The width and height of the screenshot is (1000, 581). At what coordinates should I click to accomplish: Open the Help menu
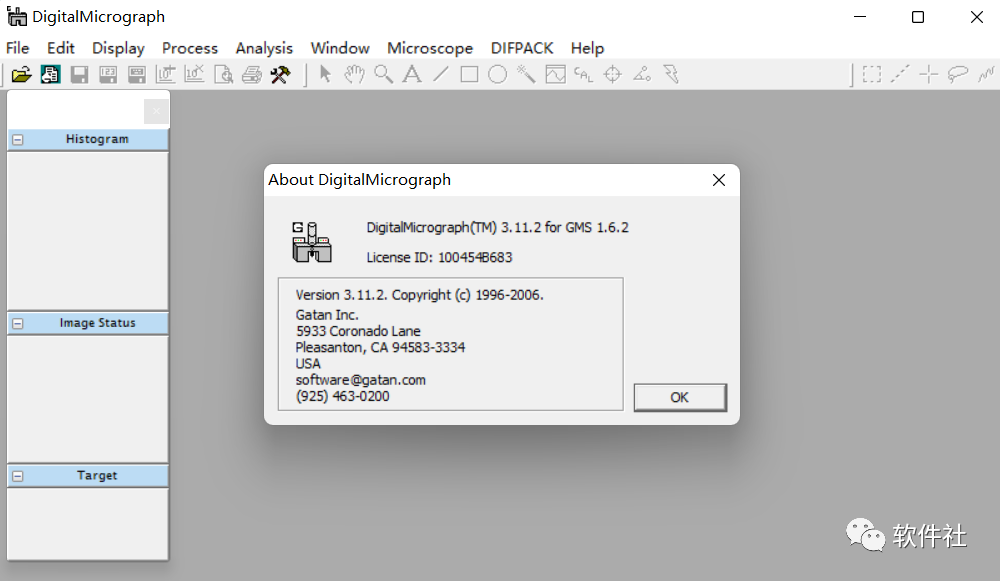[x=587, y=48]
